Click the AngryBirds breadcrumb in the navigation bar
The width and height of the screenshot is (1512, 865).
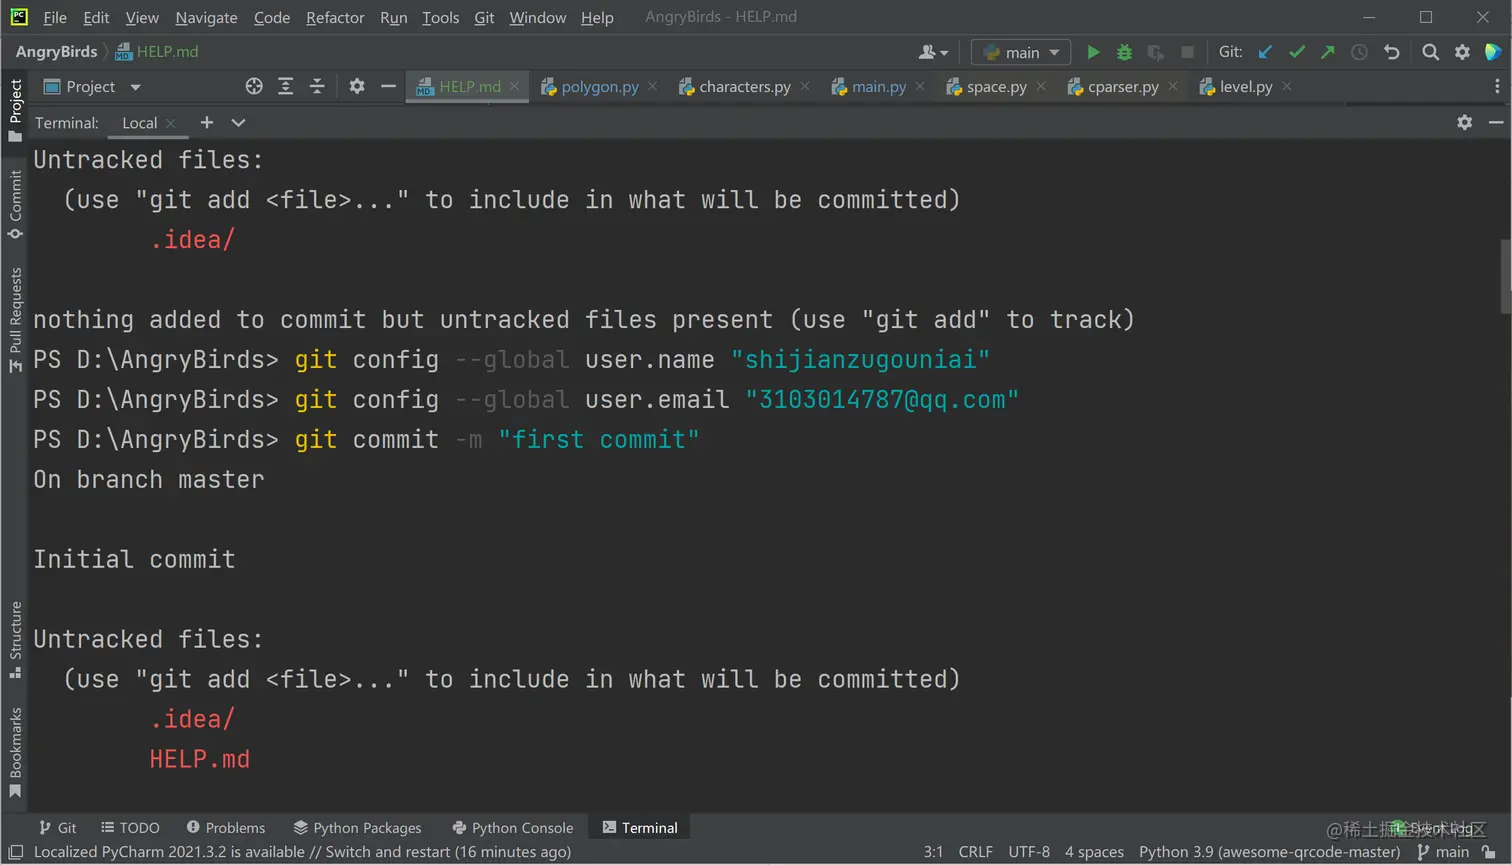click(x=57, y=52)
